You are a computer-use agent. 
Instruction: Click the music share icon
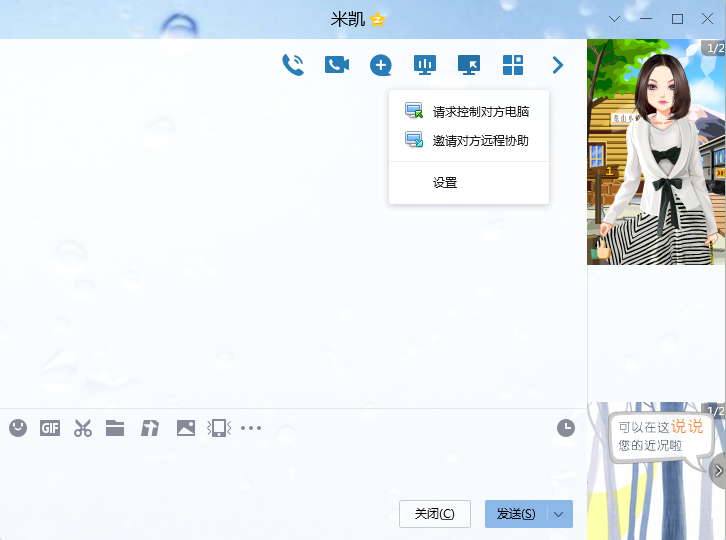(150, 428)
